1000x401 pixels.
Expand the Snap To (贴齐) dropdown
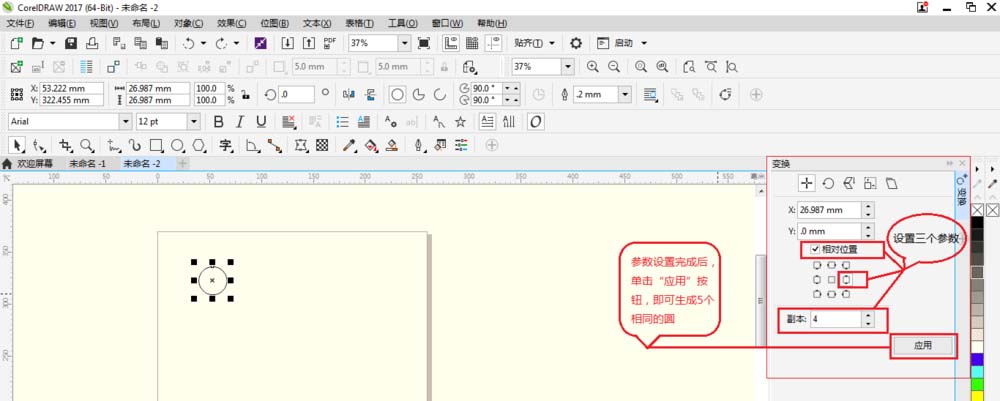[x=551, y=43]
